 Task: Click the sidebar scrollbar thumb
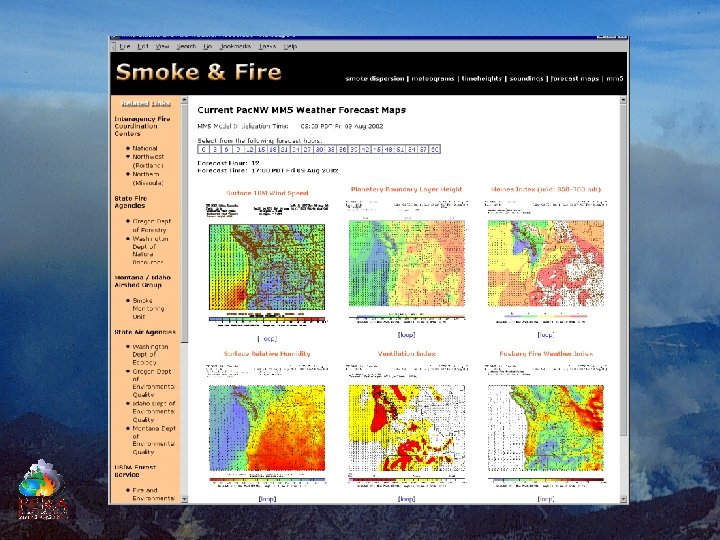[185, 223]
